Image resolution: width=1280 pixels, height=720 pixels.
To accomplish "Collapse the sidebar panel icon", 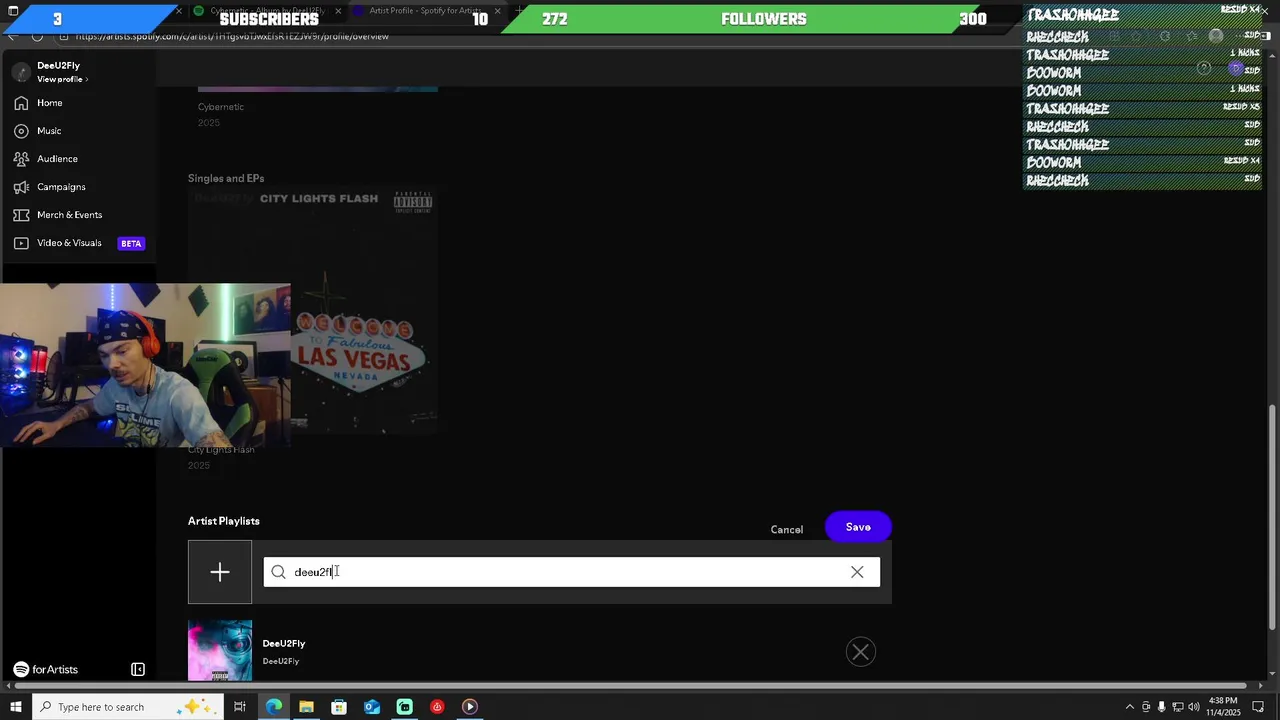I will [138, 670].
